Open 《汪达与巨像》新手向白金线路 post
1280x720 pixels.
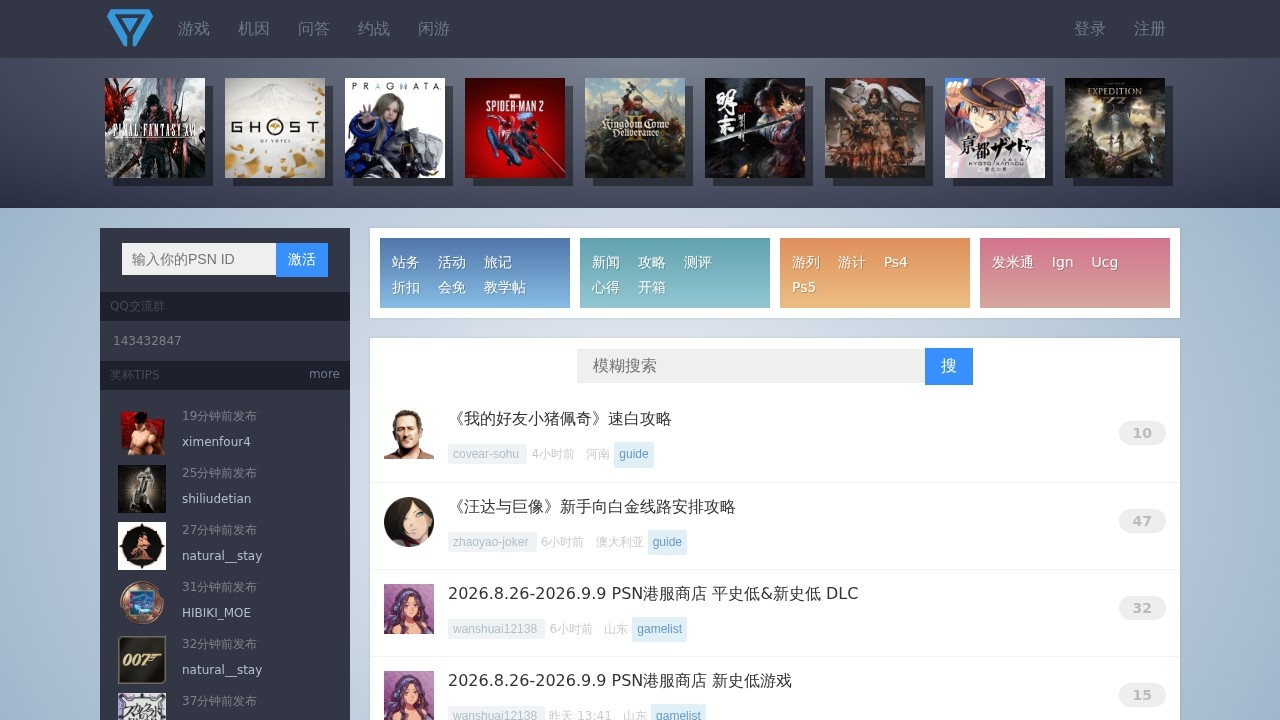click(592, 507)
